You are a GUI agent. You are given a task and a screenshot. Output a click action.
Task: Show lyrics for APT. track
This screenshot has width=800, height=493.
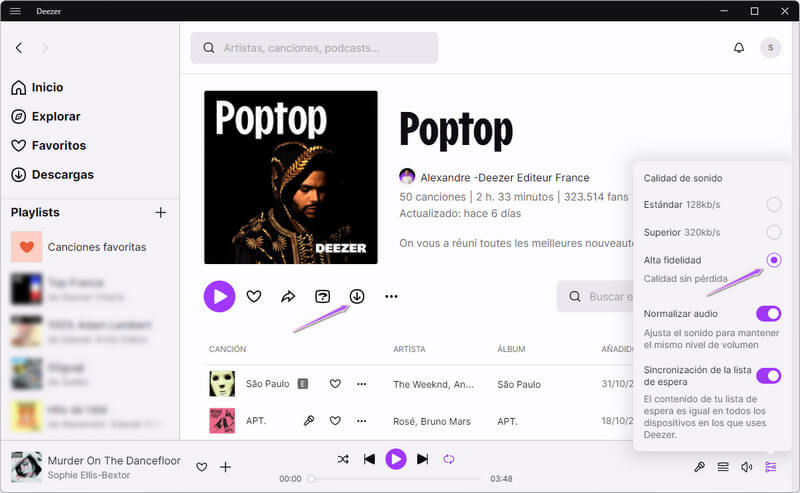click(x=309, y=421)
